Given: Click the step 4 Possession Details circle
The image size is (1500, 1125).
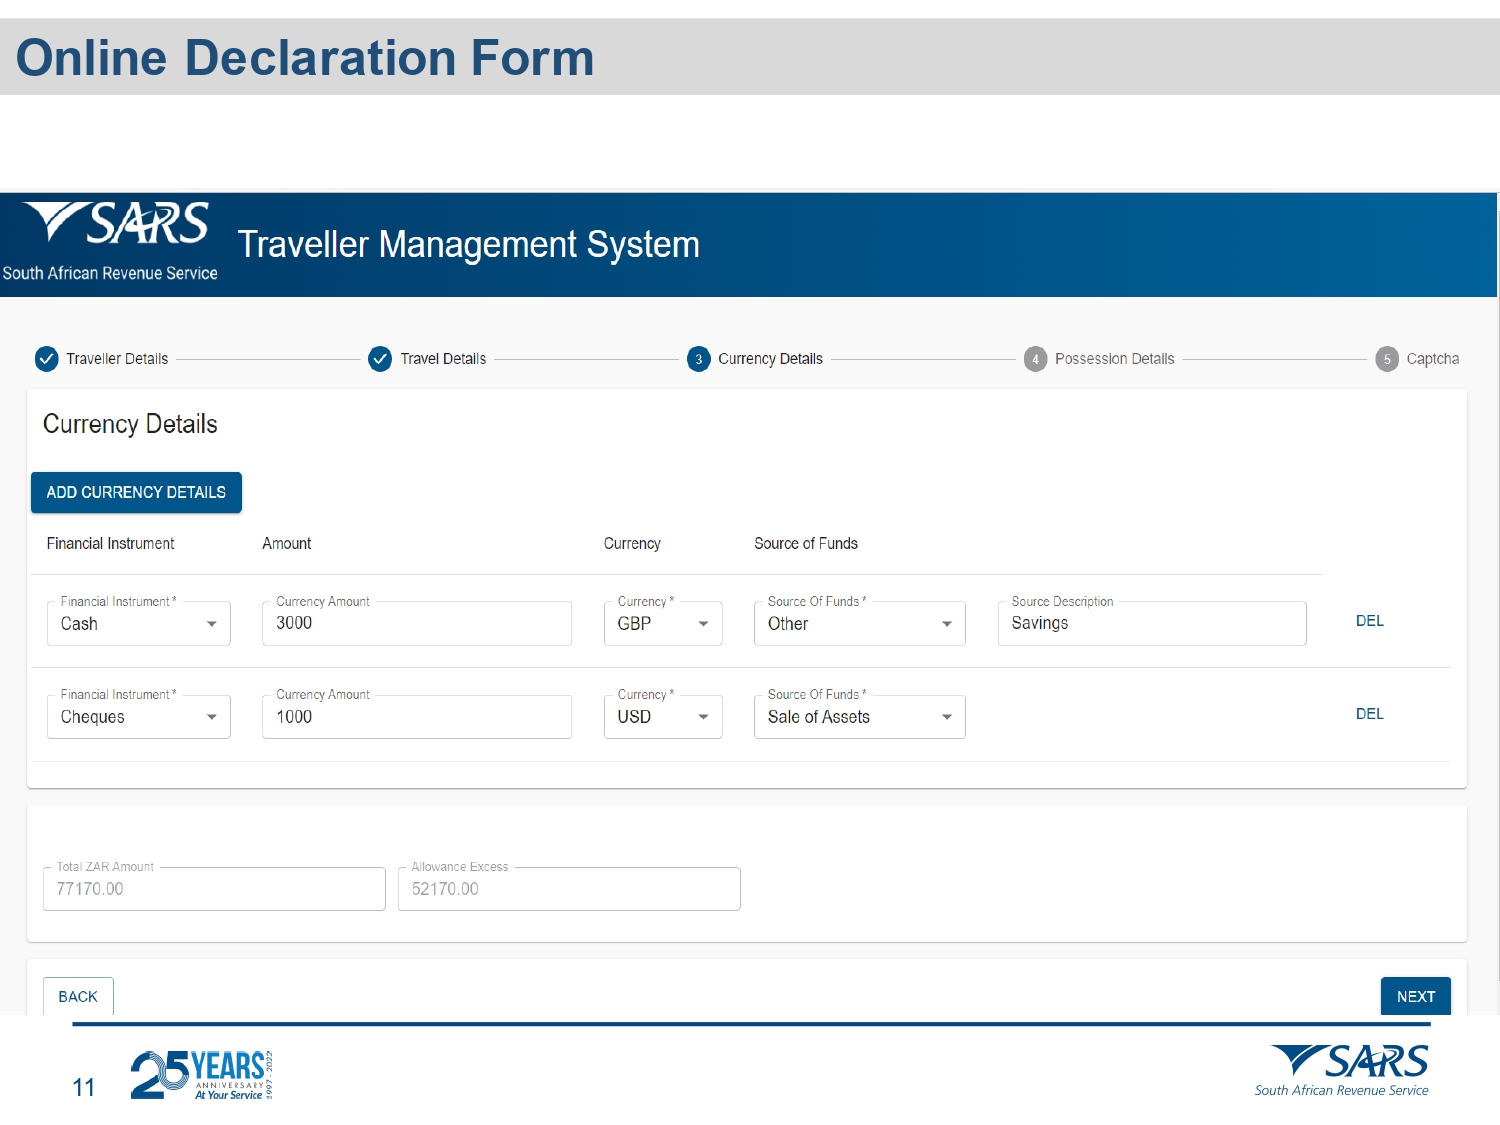Looking at the screenshot, I should coord(1035,359).
